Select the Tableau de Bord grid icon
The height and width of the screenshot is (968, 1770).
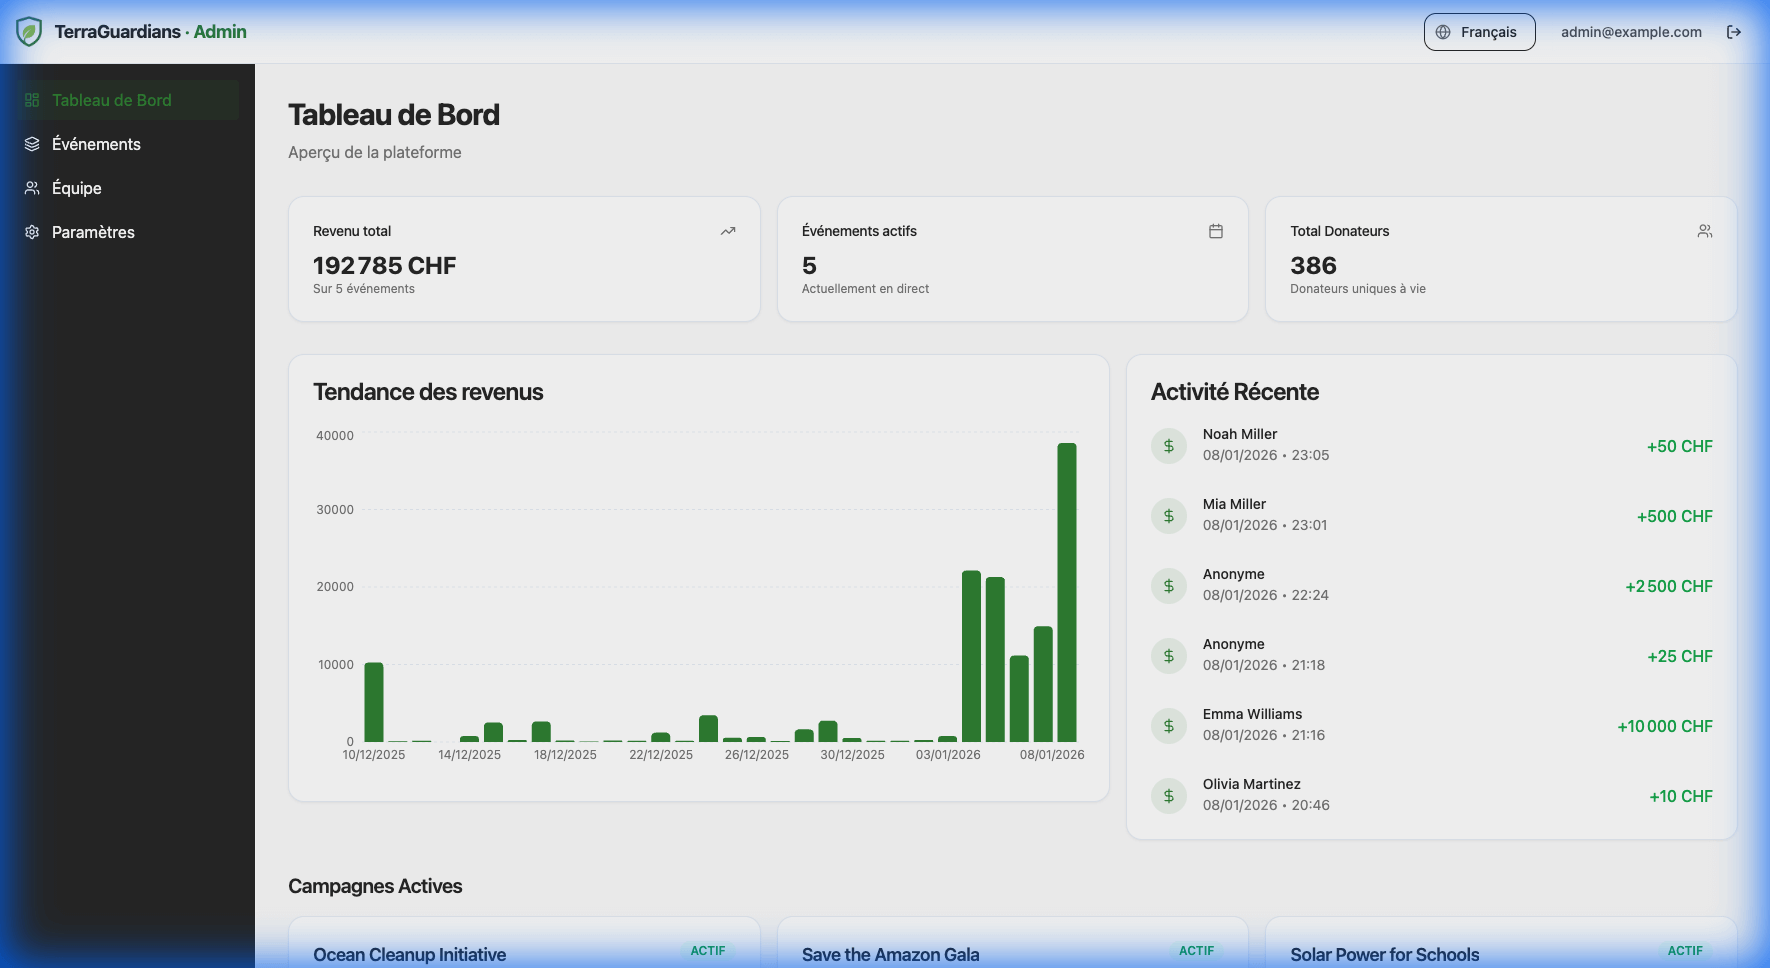(32, 100)
